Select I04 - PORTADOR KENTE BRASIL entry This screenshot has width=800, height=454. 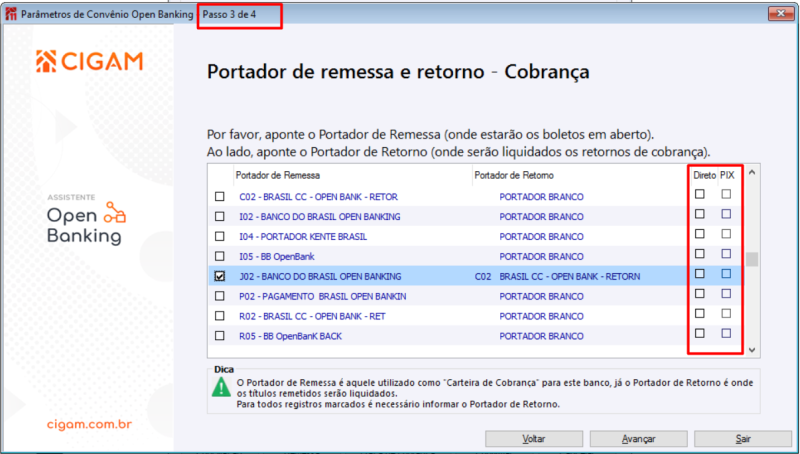point(303,237)
